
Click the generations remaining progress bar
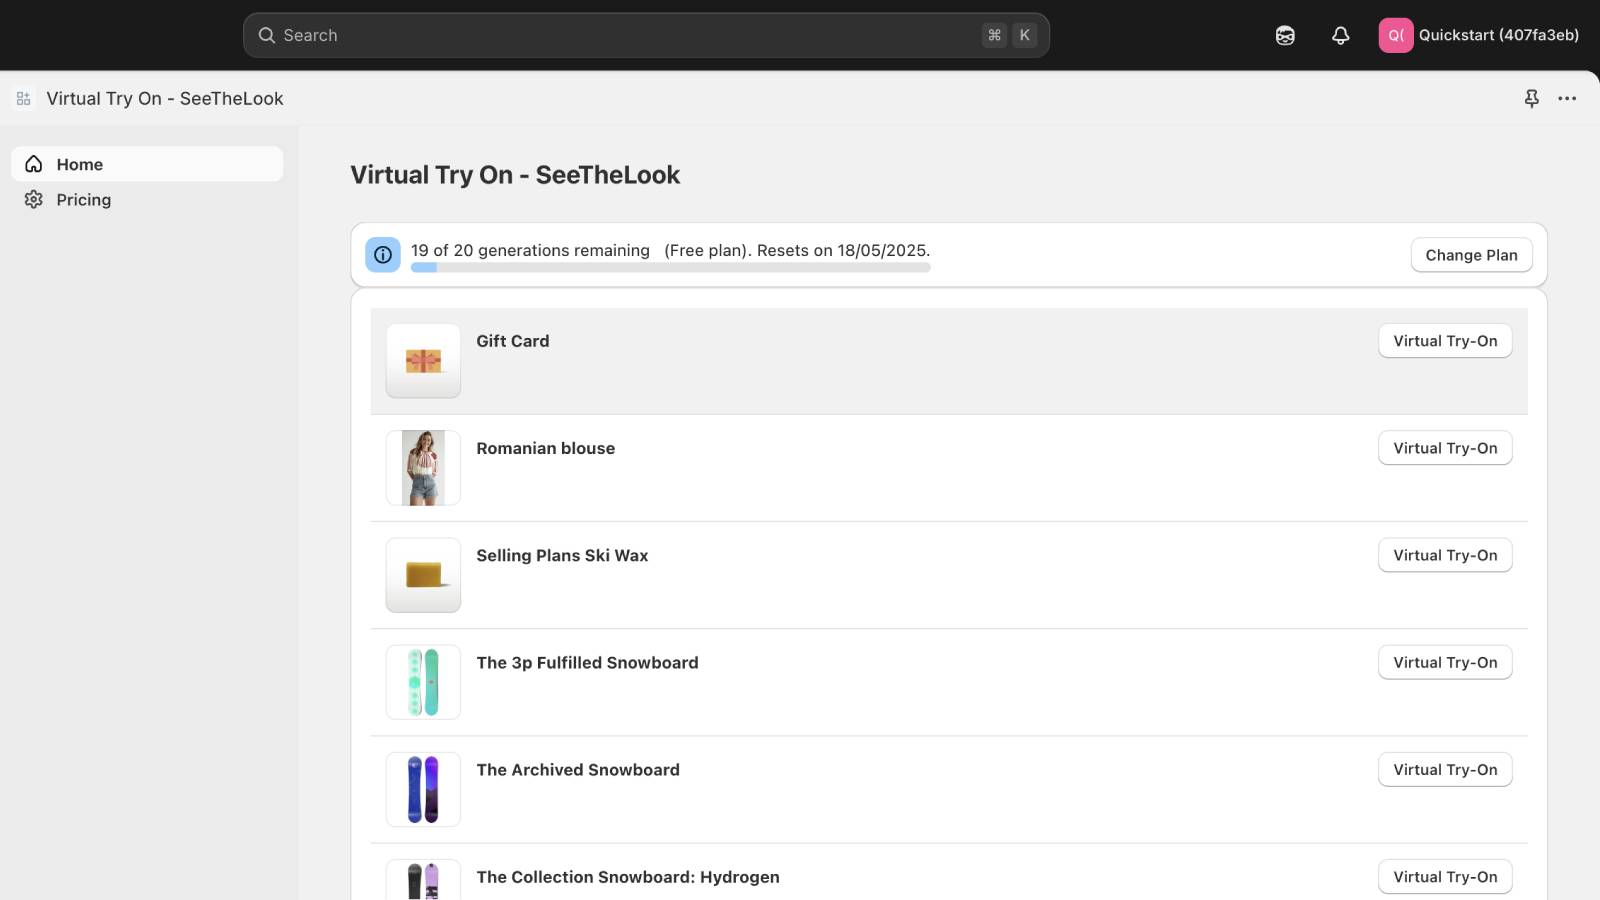pos(670,268)
